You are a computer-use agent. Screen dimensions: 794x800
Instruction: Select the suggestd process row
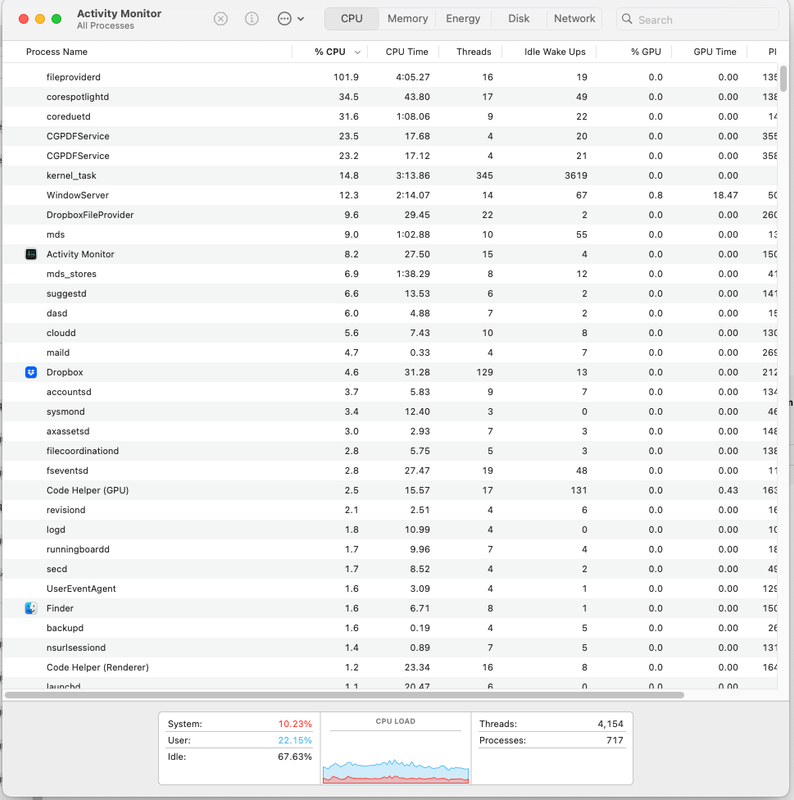[x=390, y=293]
